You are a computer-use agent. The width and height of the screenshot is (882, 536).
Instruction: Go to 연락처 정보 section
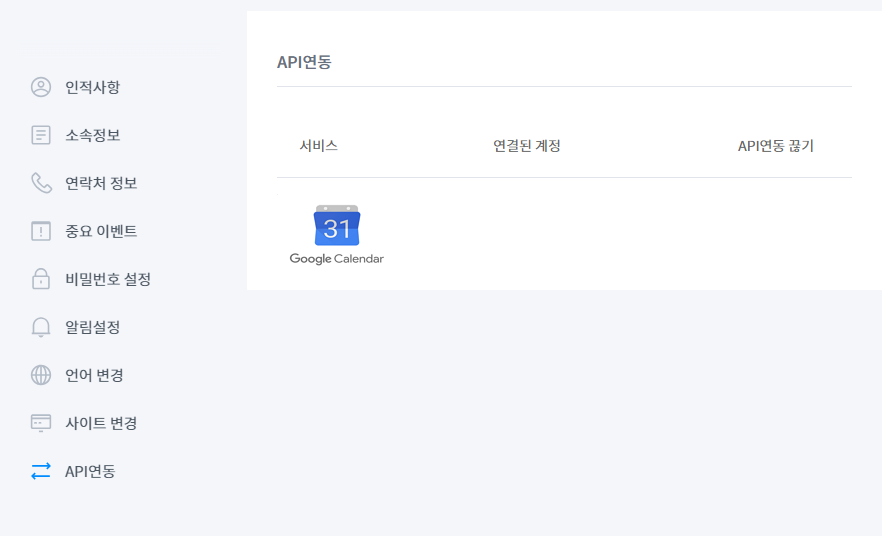click(101, 183)
